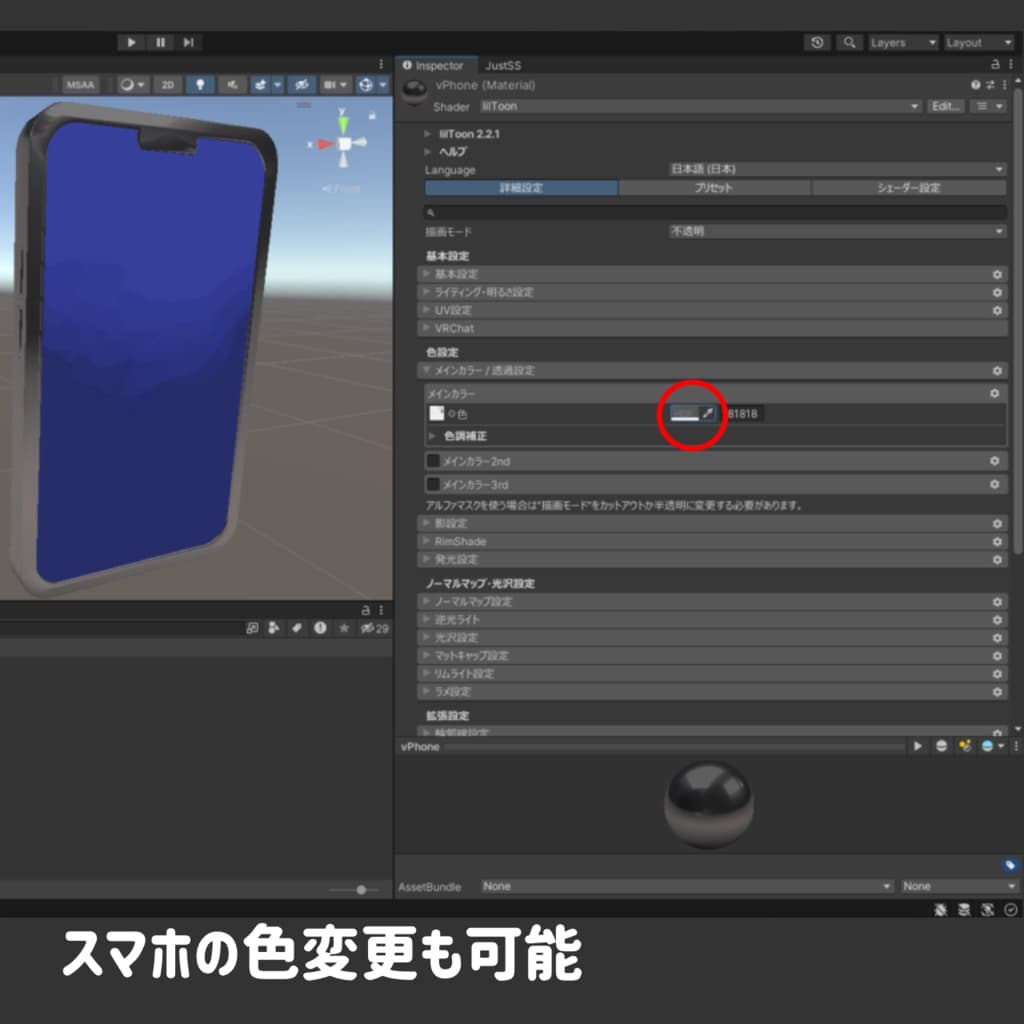Switch to the JustSS tab
1024x1024 pixels.
504,64
